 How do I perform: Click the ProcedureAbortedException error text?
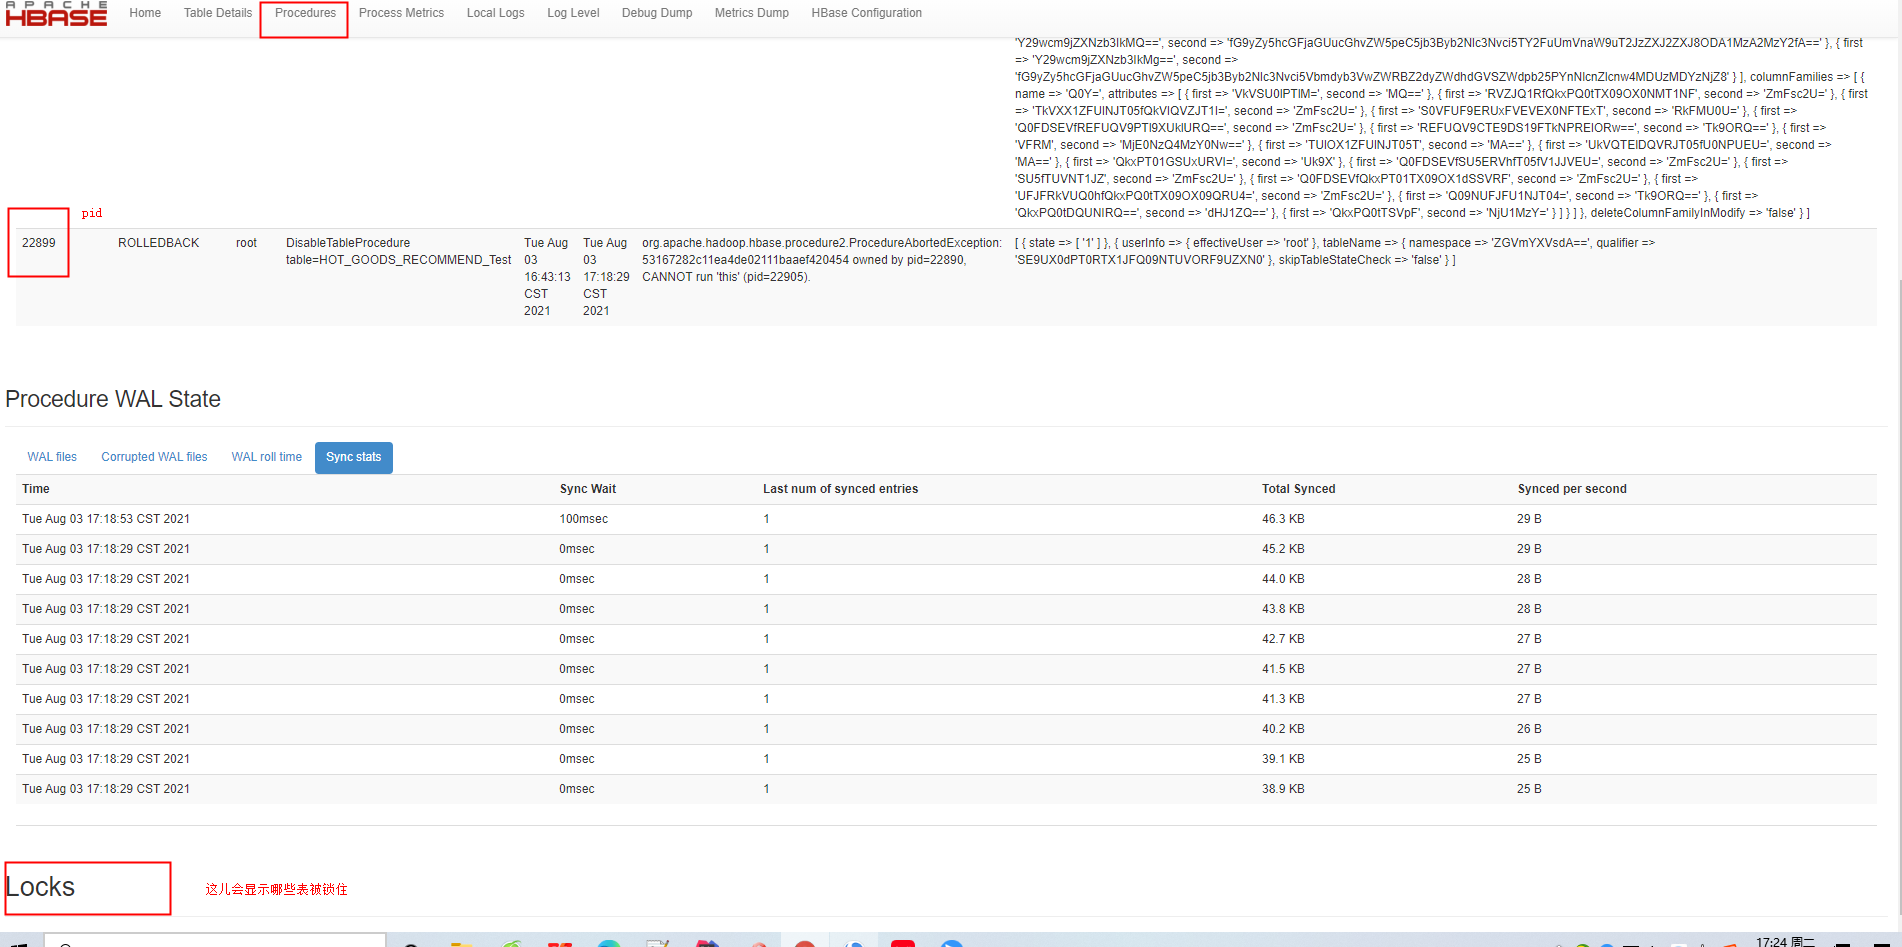[x=821, y=260]
